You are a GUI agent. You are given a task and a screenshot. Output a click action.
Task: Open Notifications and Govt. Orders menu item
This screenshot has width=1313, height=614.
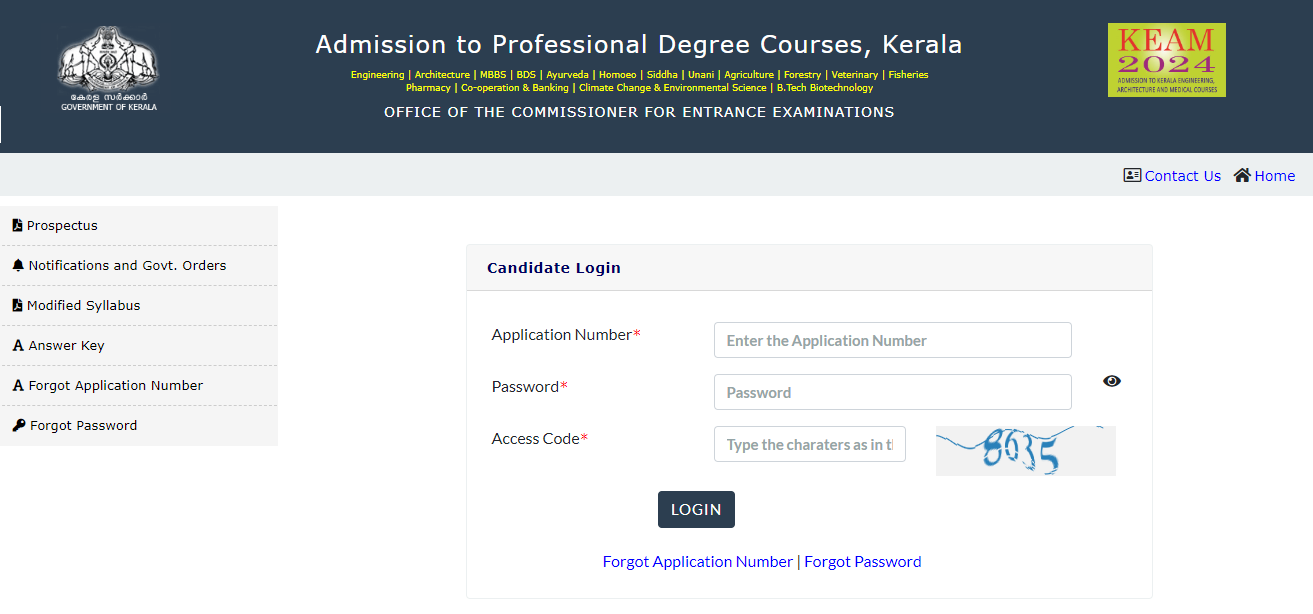tap(139, 265)
